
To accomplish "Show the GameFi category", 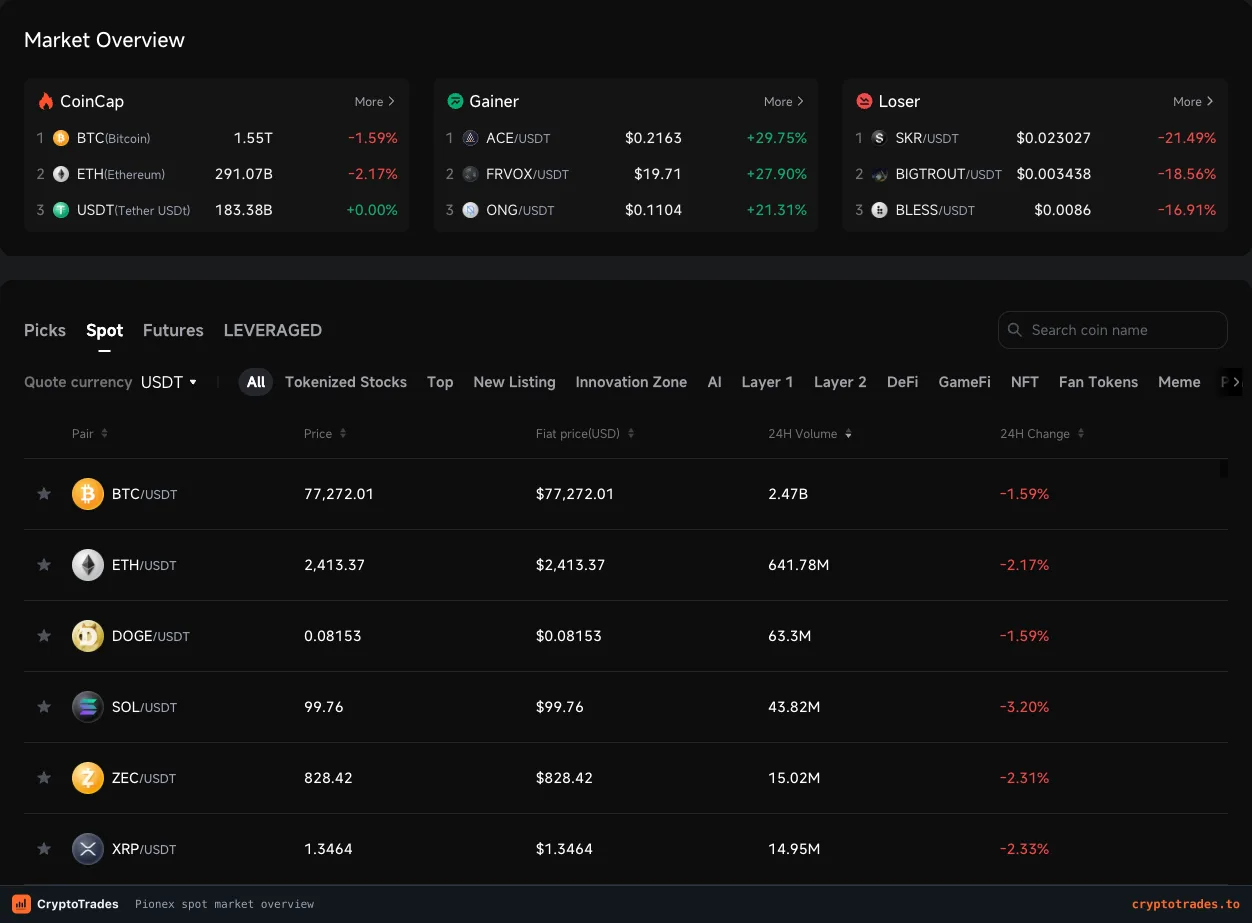I will click(x=965, y=382).
